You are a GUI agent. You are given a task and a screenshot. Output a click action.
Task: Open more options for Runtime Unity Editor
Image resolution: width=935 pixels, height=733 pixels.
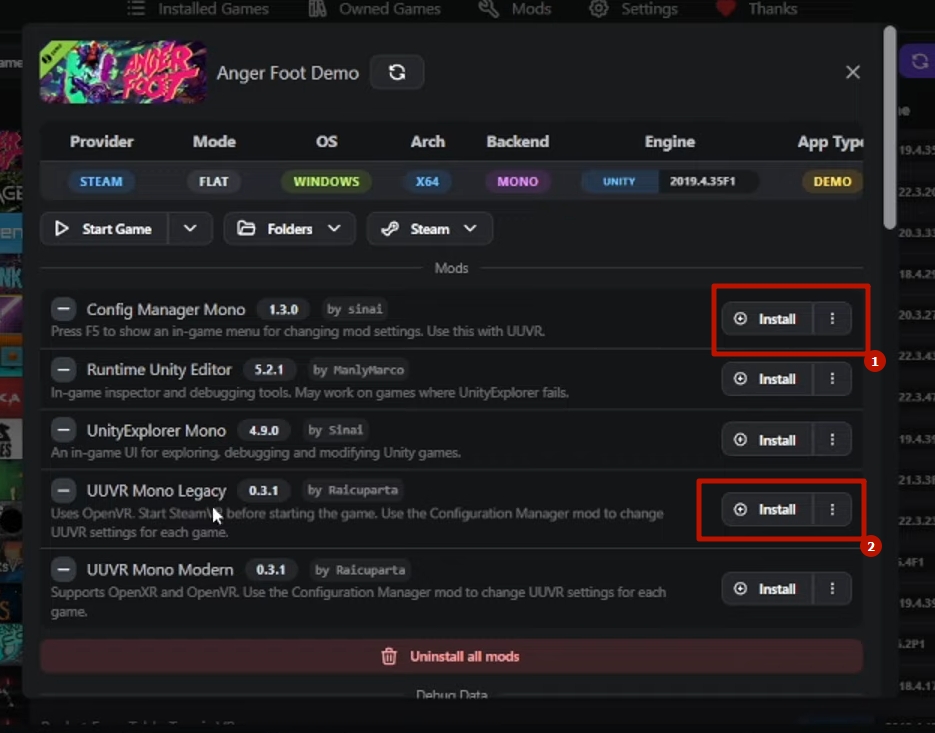tap(832, 379)
